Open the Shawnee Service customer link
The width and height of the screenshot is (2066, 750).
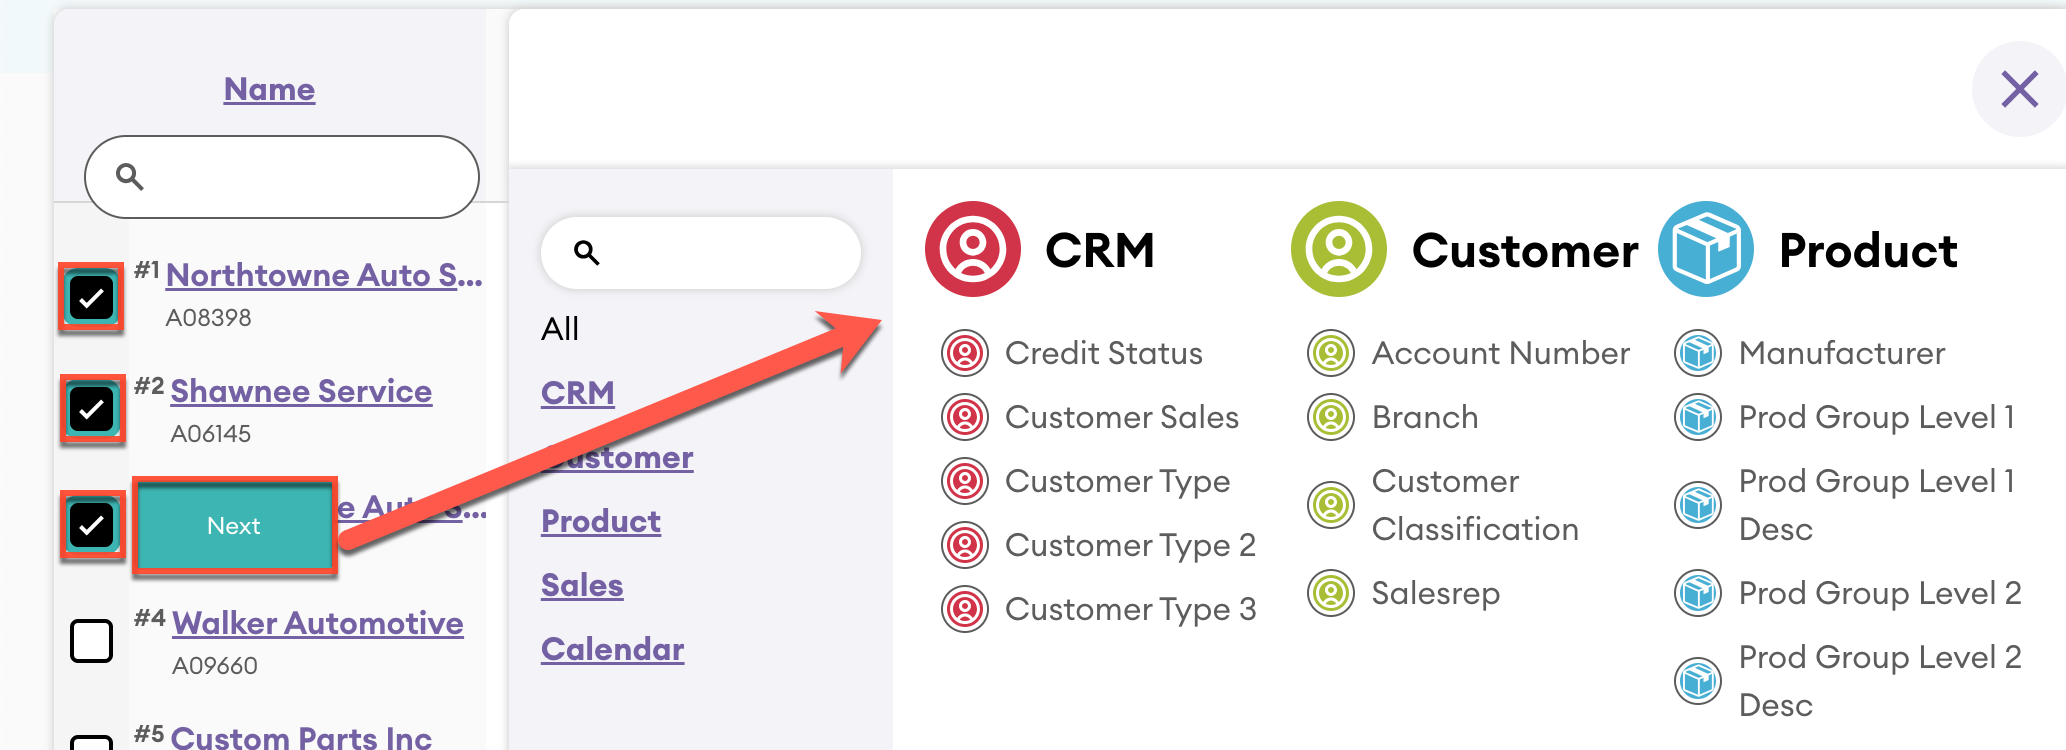point(301,391)
